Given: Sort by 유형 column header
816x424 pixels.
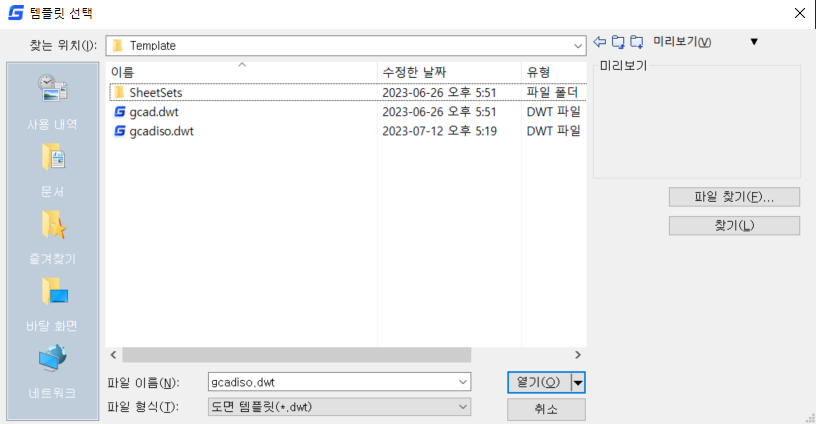Looking at the screenshot, I should pyautogui.click(x=554, y=72).
